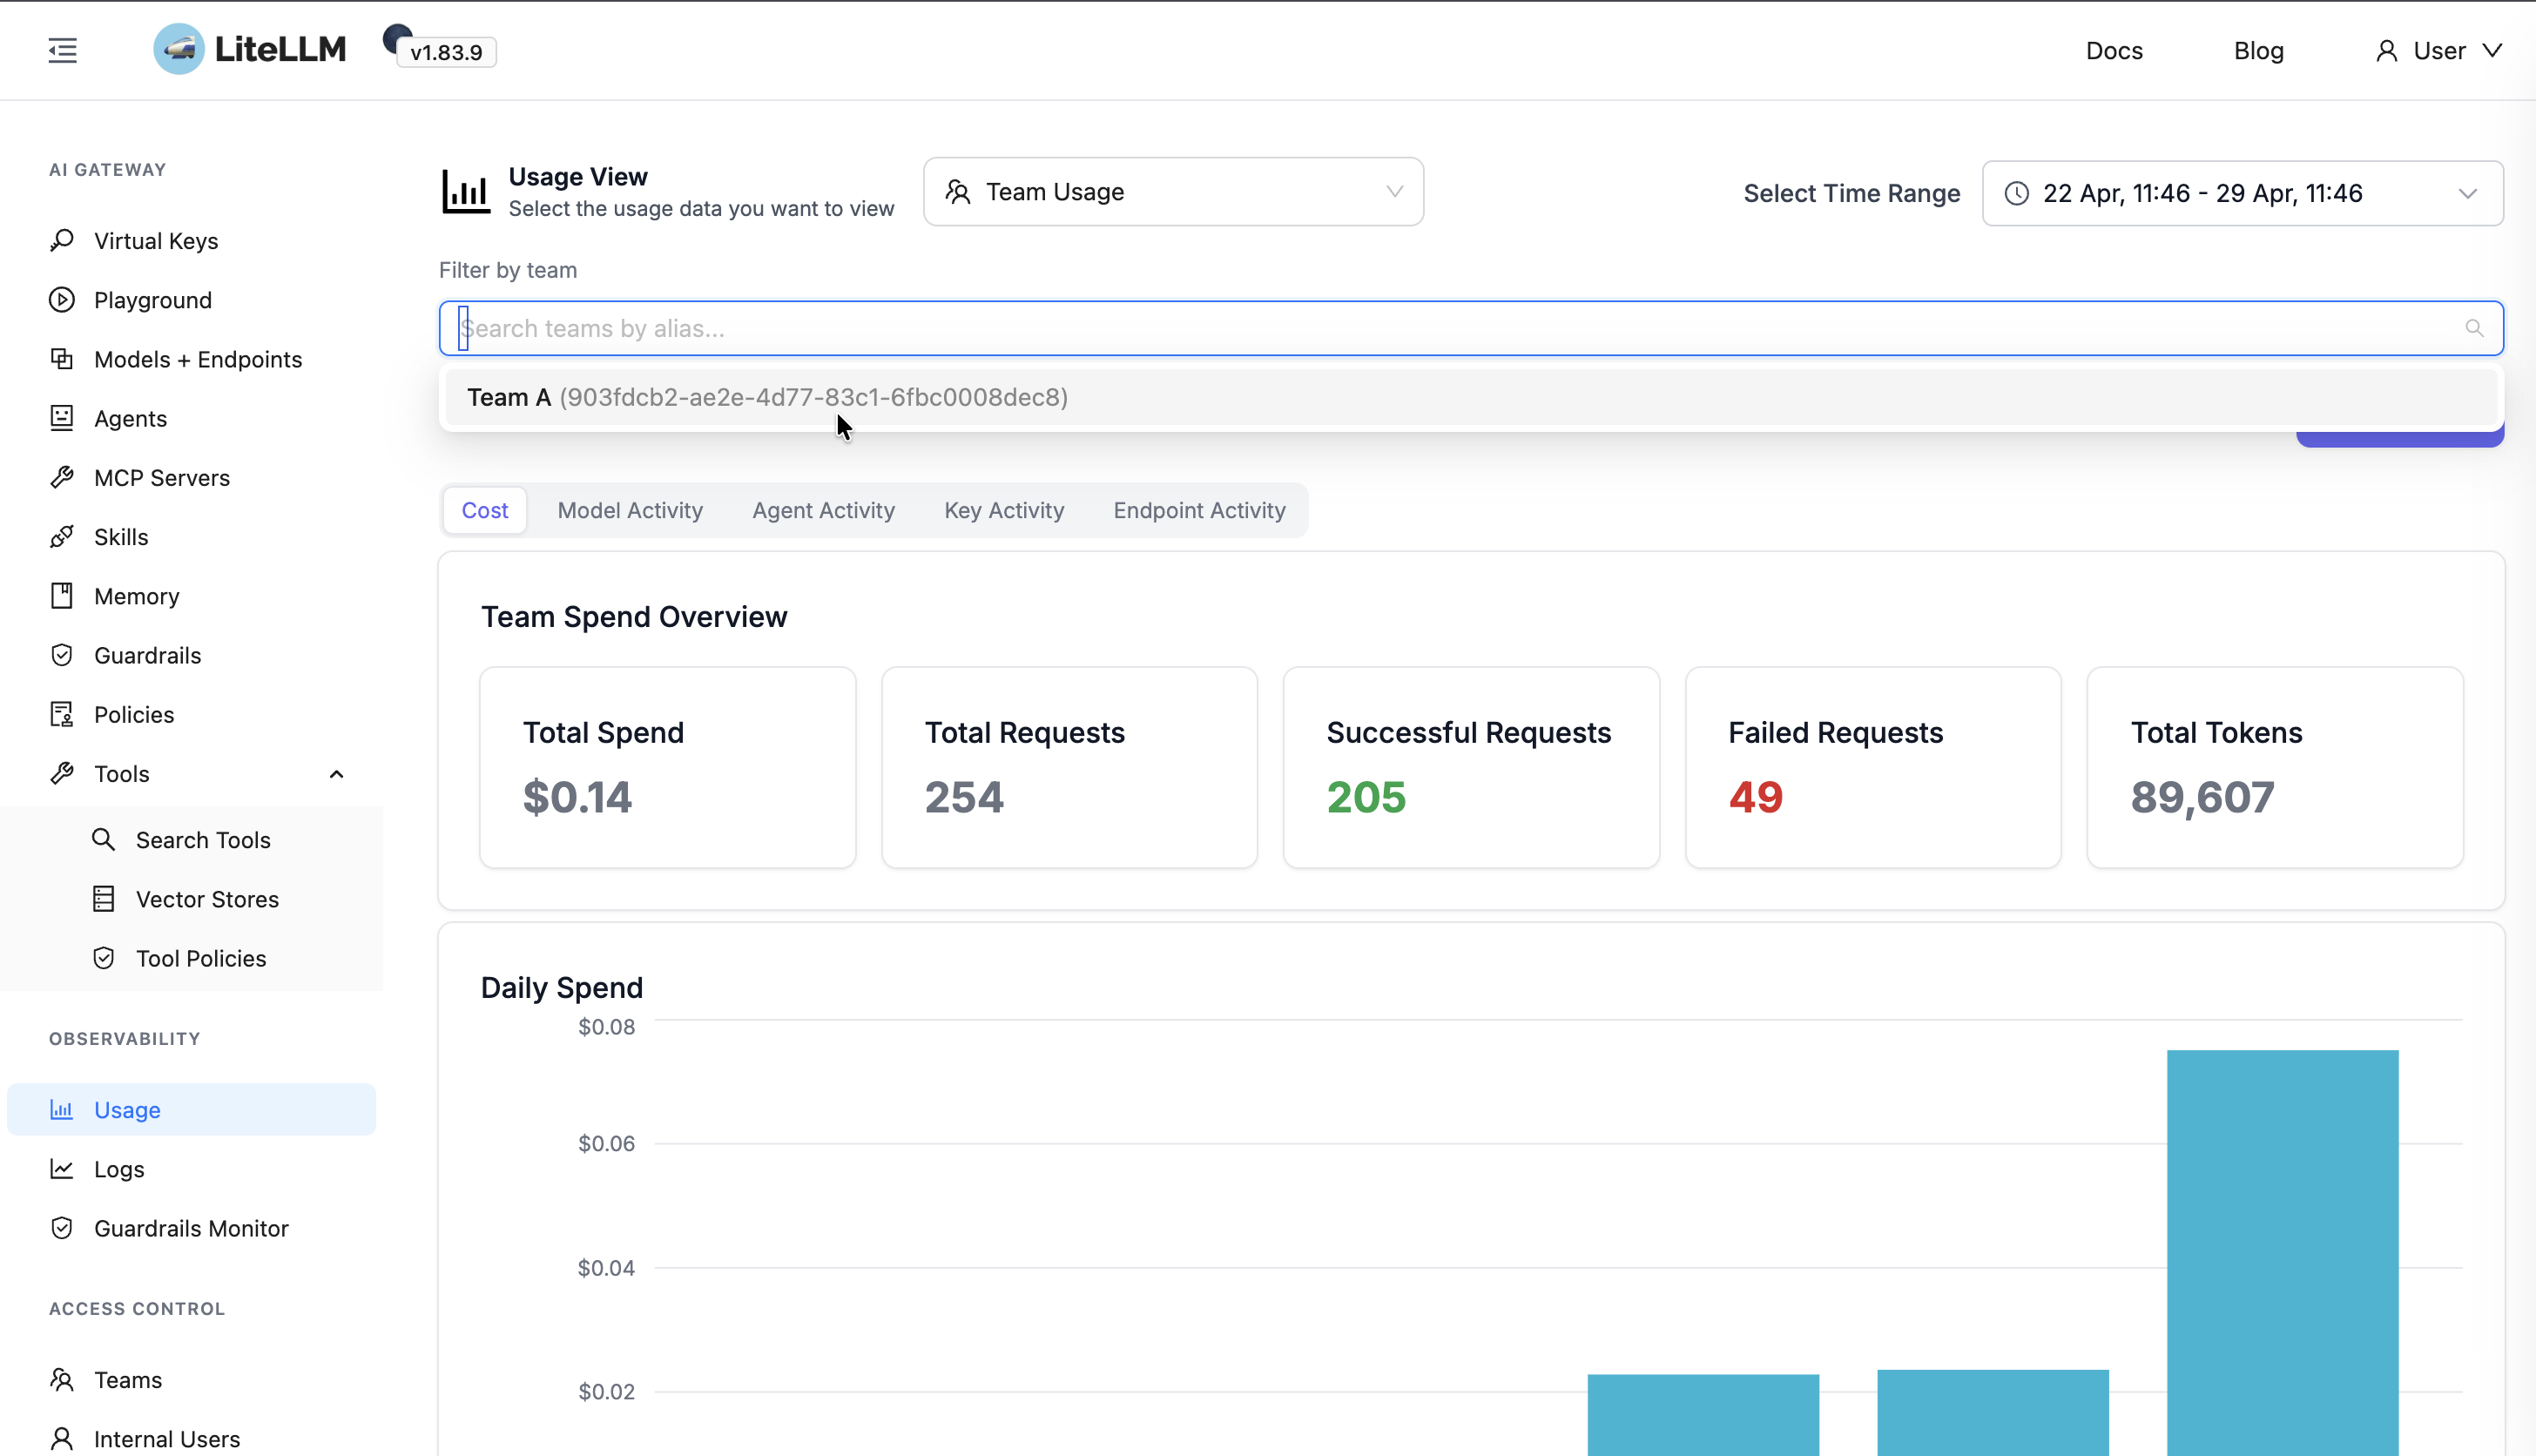Open the Team Usage view dropdown
Screen dimensions: 2536x1456
(x=1172, y=192)
